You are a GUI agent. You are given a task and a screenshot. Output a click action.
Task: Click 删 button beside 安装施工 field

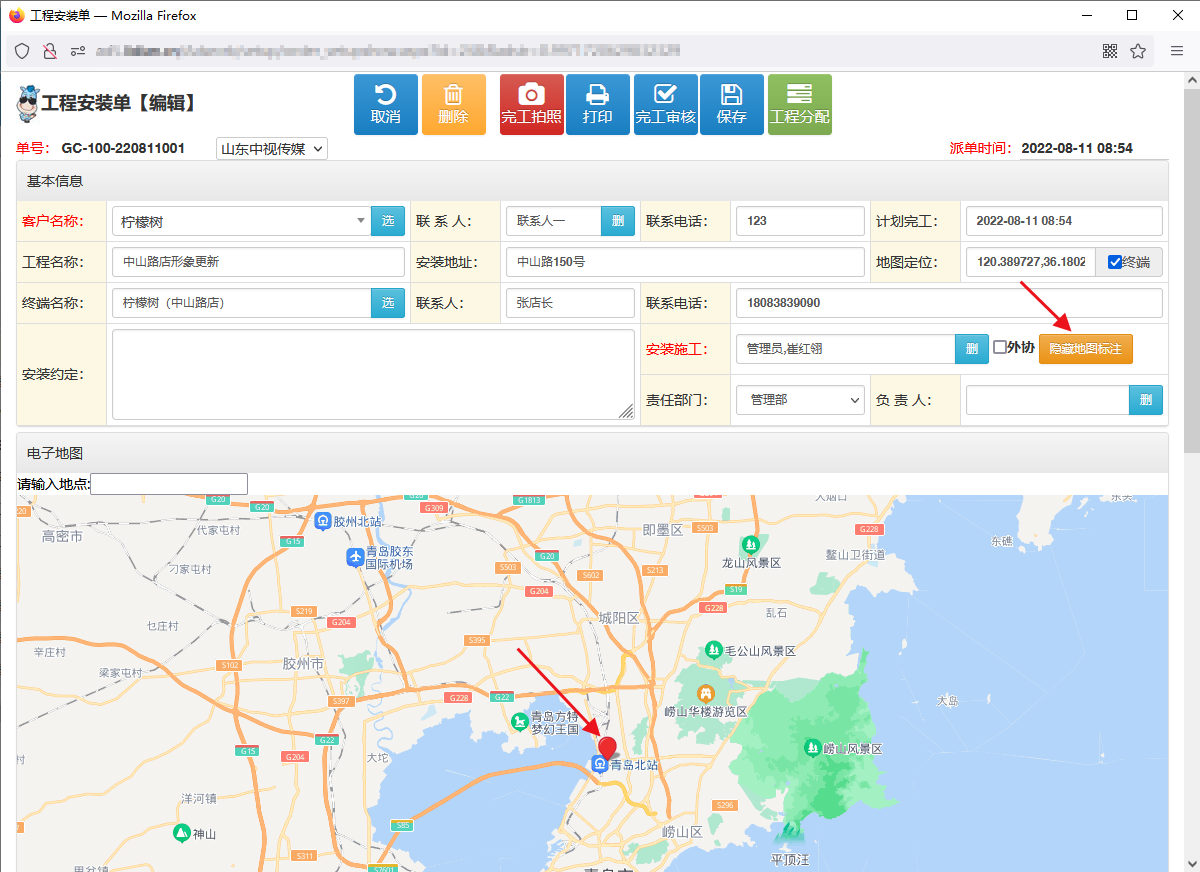click(971, 349)
